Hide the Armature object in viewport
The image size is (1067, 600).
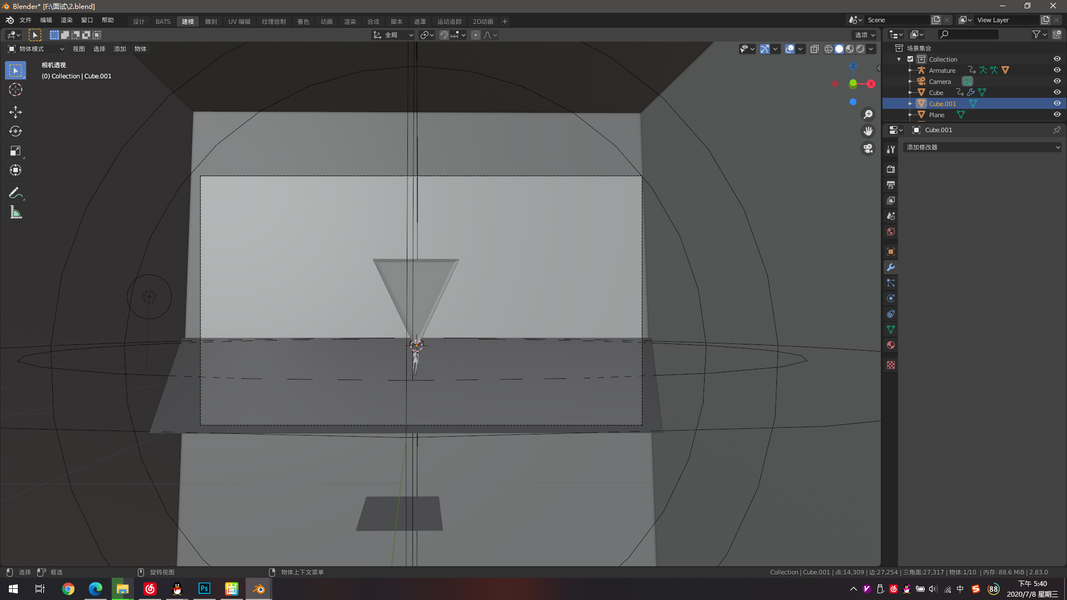pos(1057,70)
